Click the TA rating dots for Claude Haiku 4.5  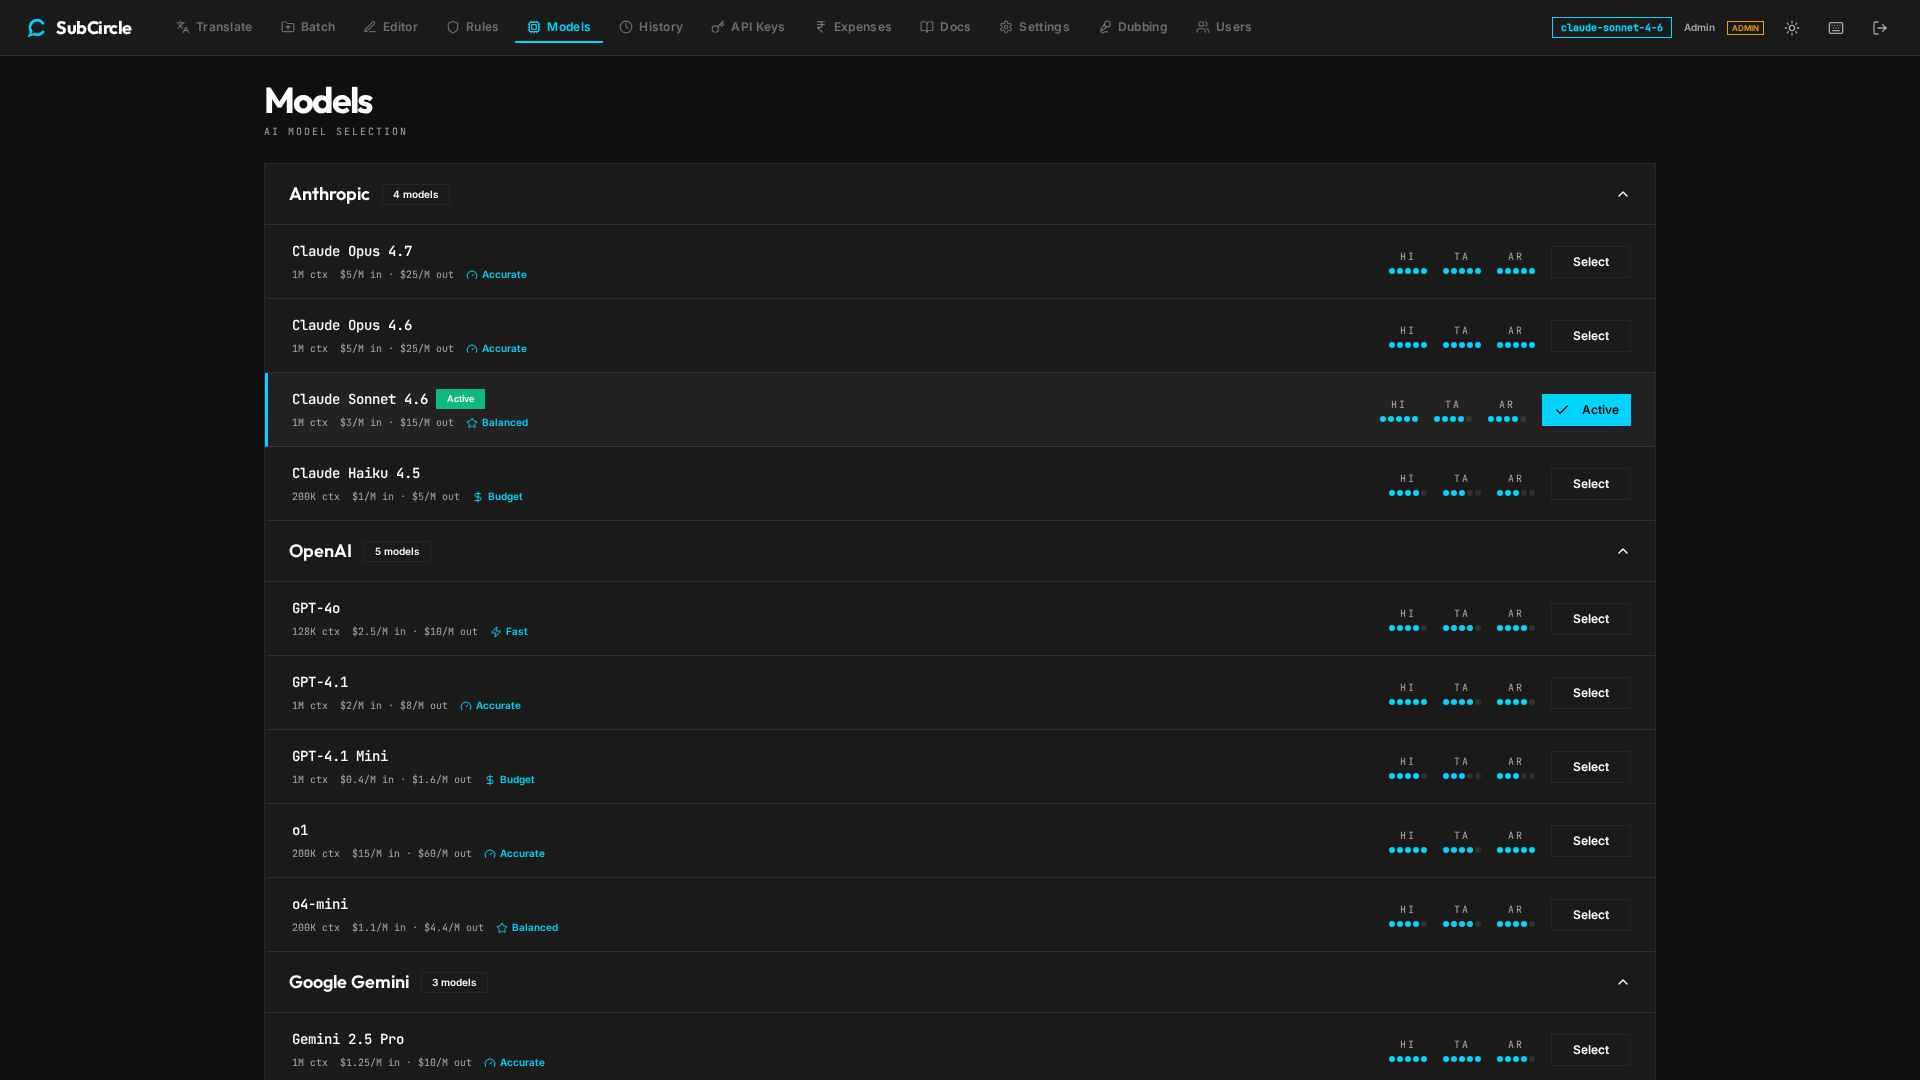1462,493
